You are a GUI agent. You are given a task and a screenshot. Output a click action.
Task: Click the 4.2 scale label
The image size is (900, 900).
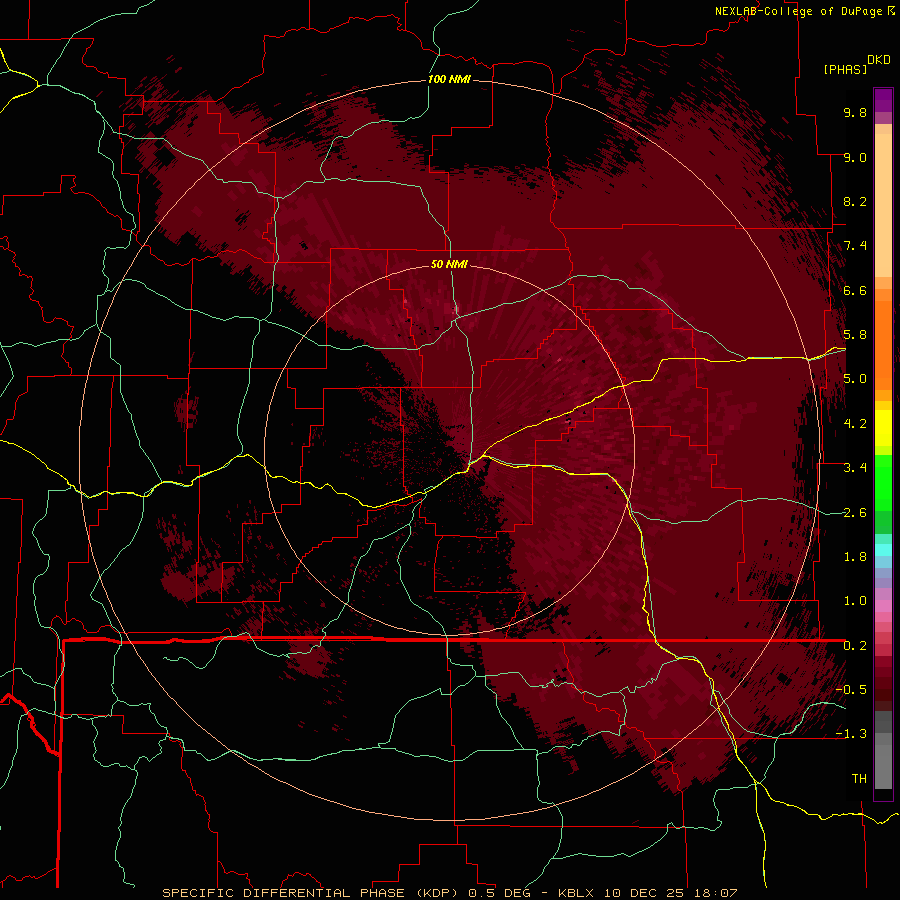coord(855,424)
